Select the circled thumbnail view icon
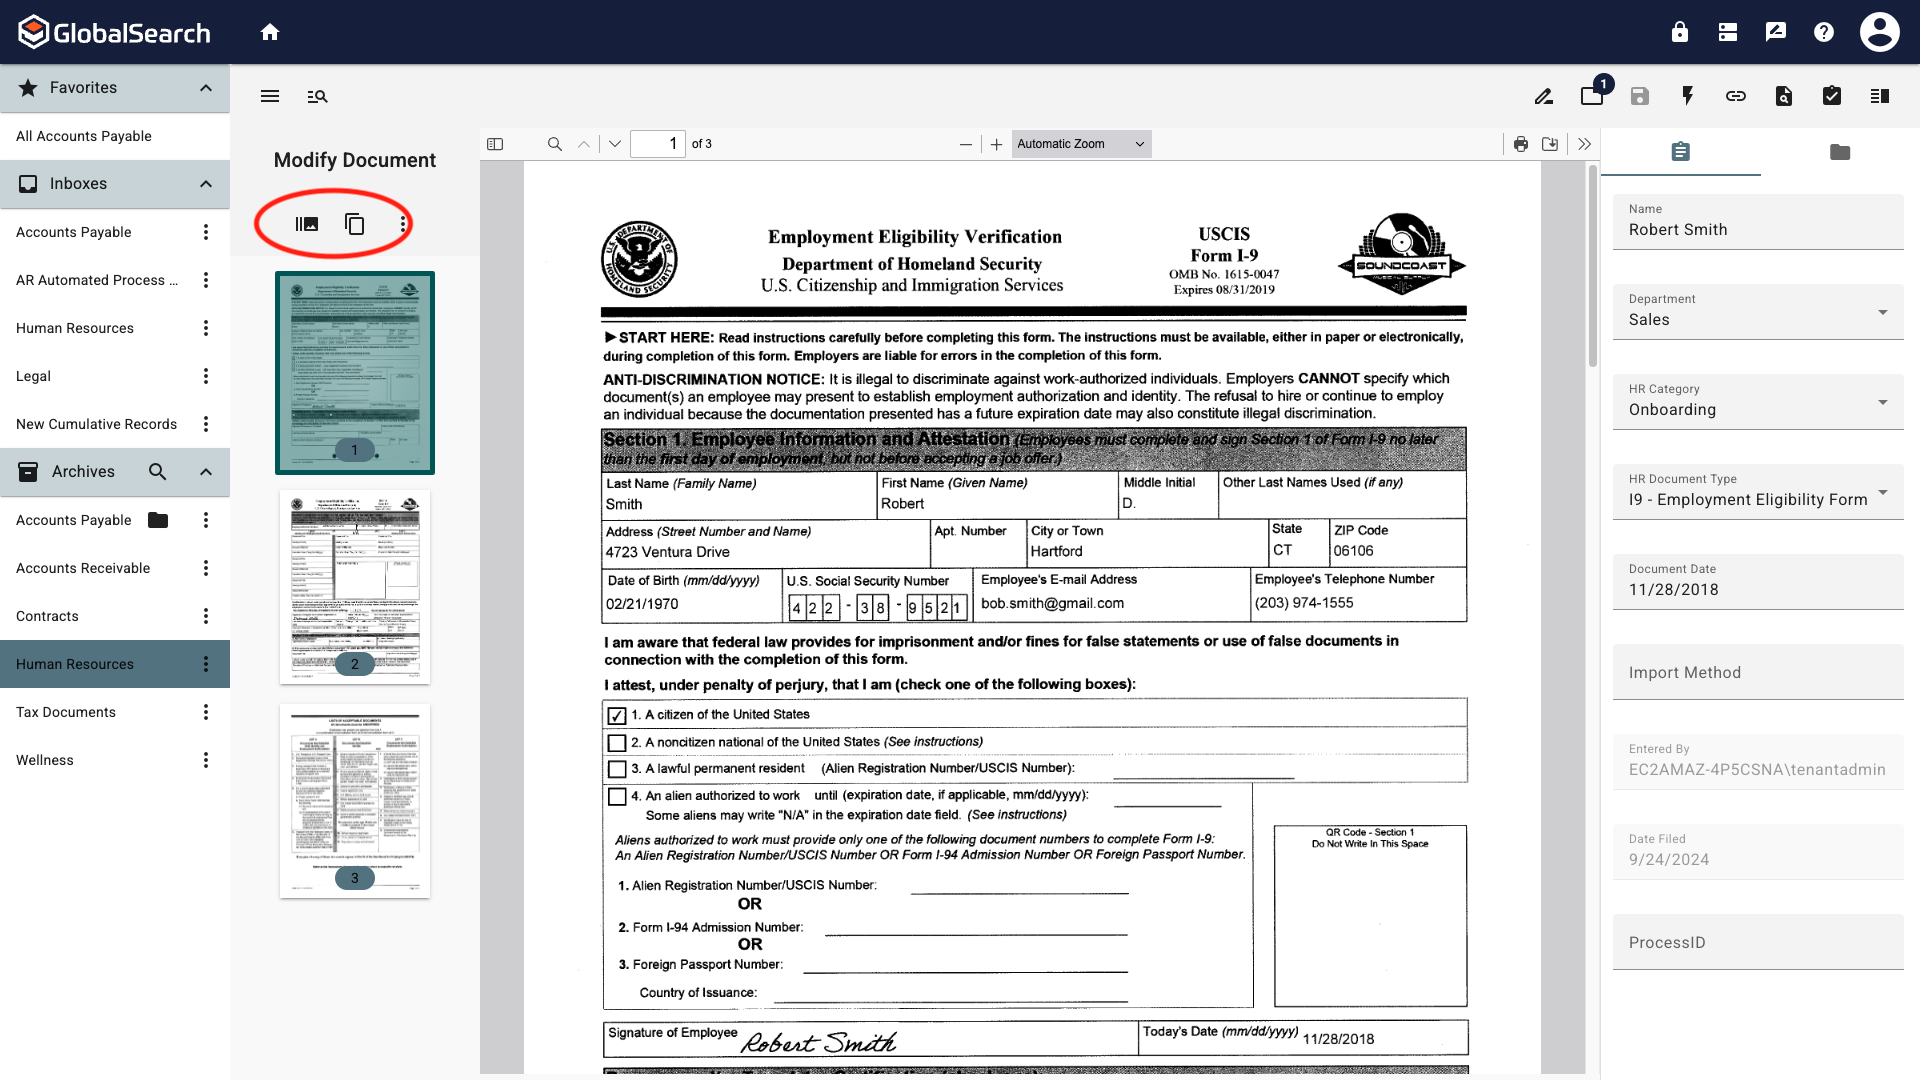The width and height of the screenshot is (1920, 1080). [x=305, y=223]
